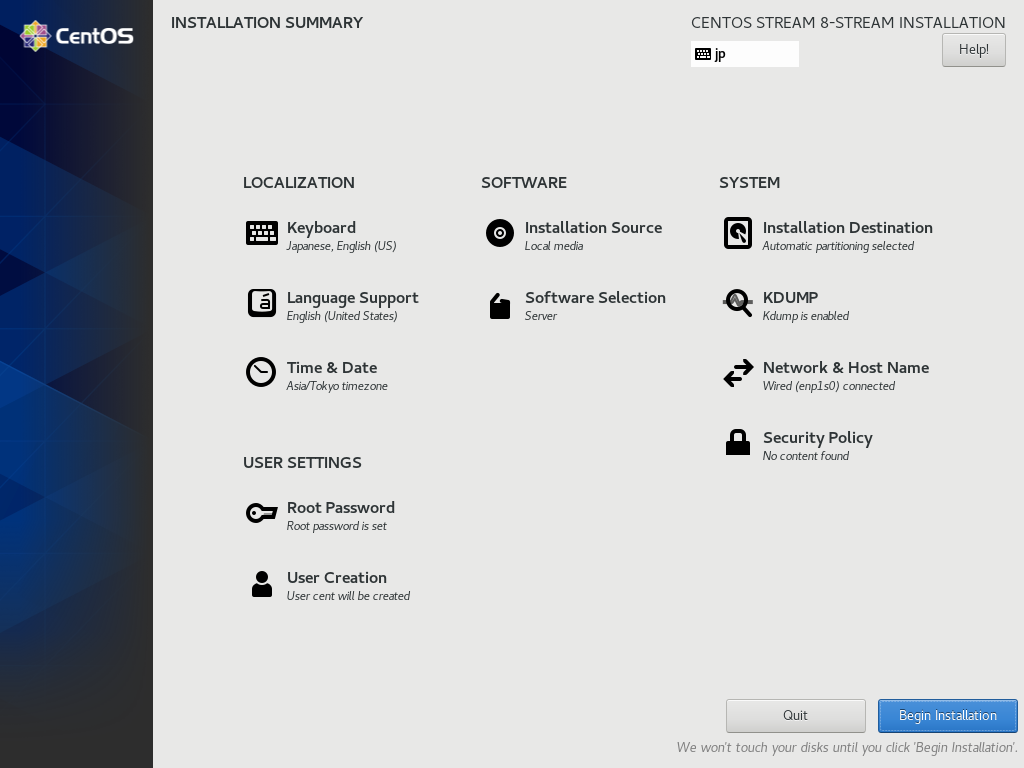Click the "CENTOS STREAM 8-STREAM INSTALLATION" header text

coord(848,23)
